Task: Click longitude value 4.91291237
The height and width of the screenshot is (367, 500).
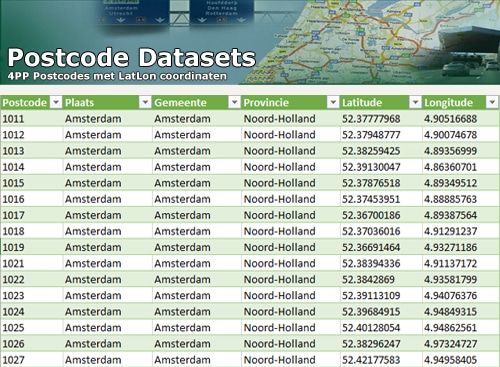Action: pos(451,231)
